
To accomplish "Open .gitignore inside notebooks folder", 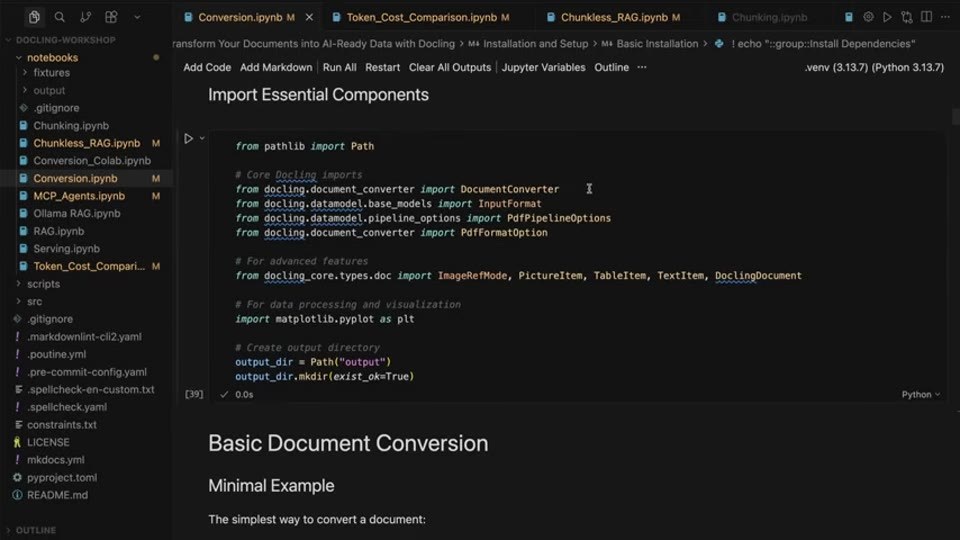I will 56,108.
